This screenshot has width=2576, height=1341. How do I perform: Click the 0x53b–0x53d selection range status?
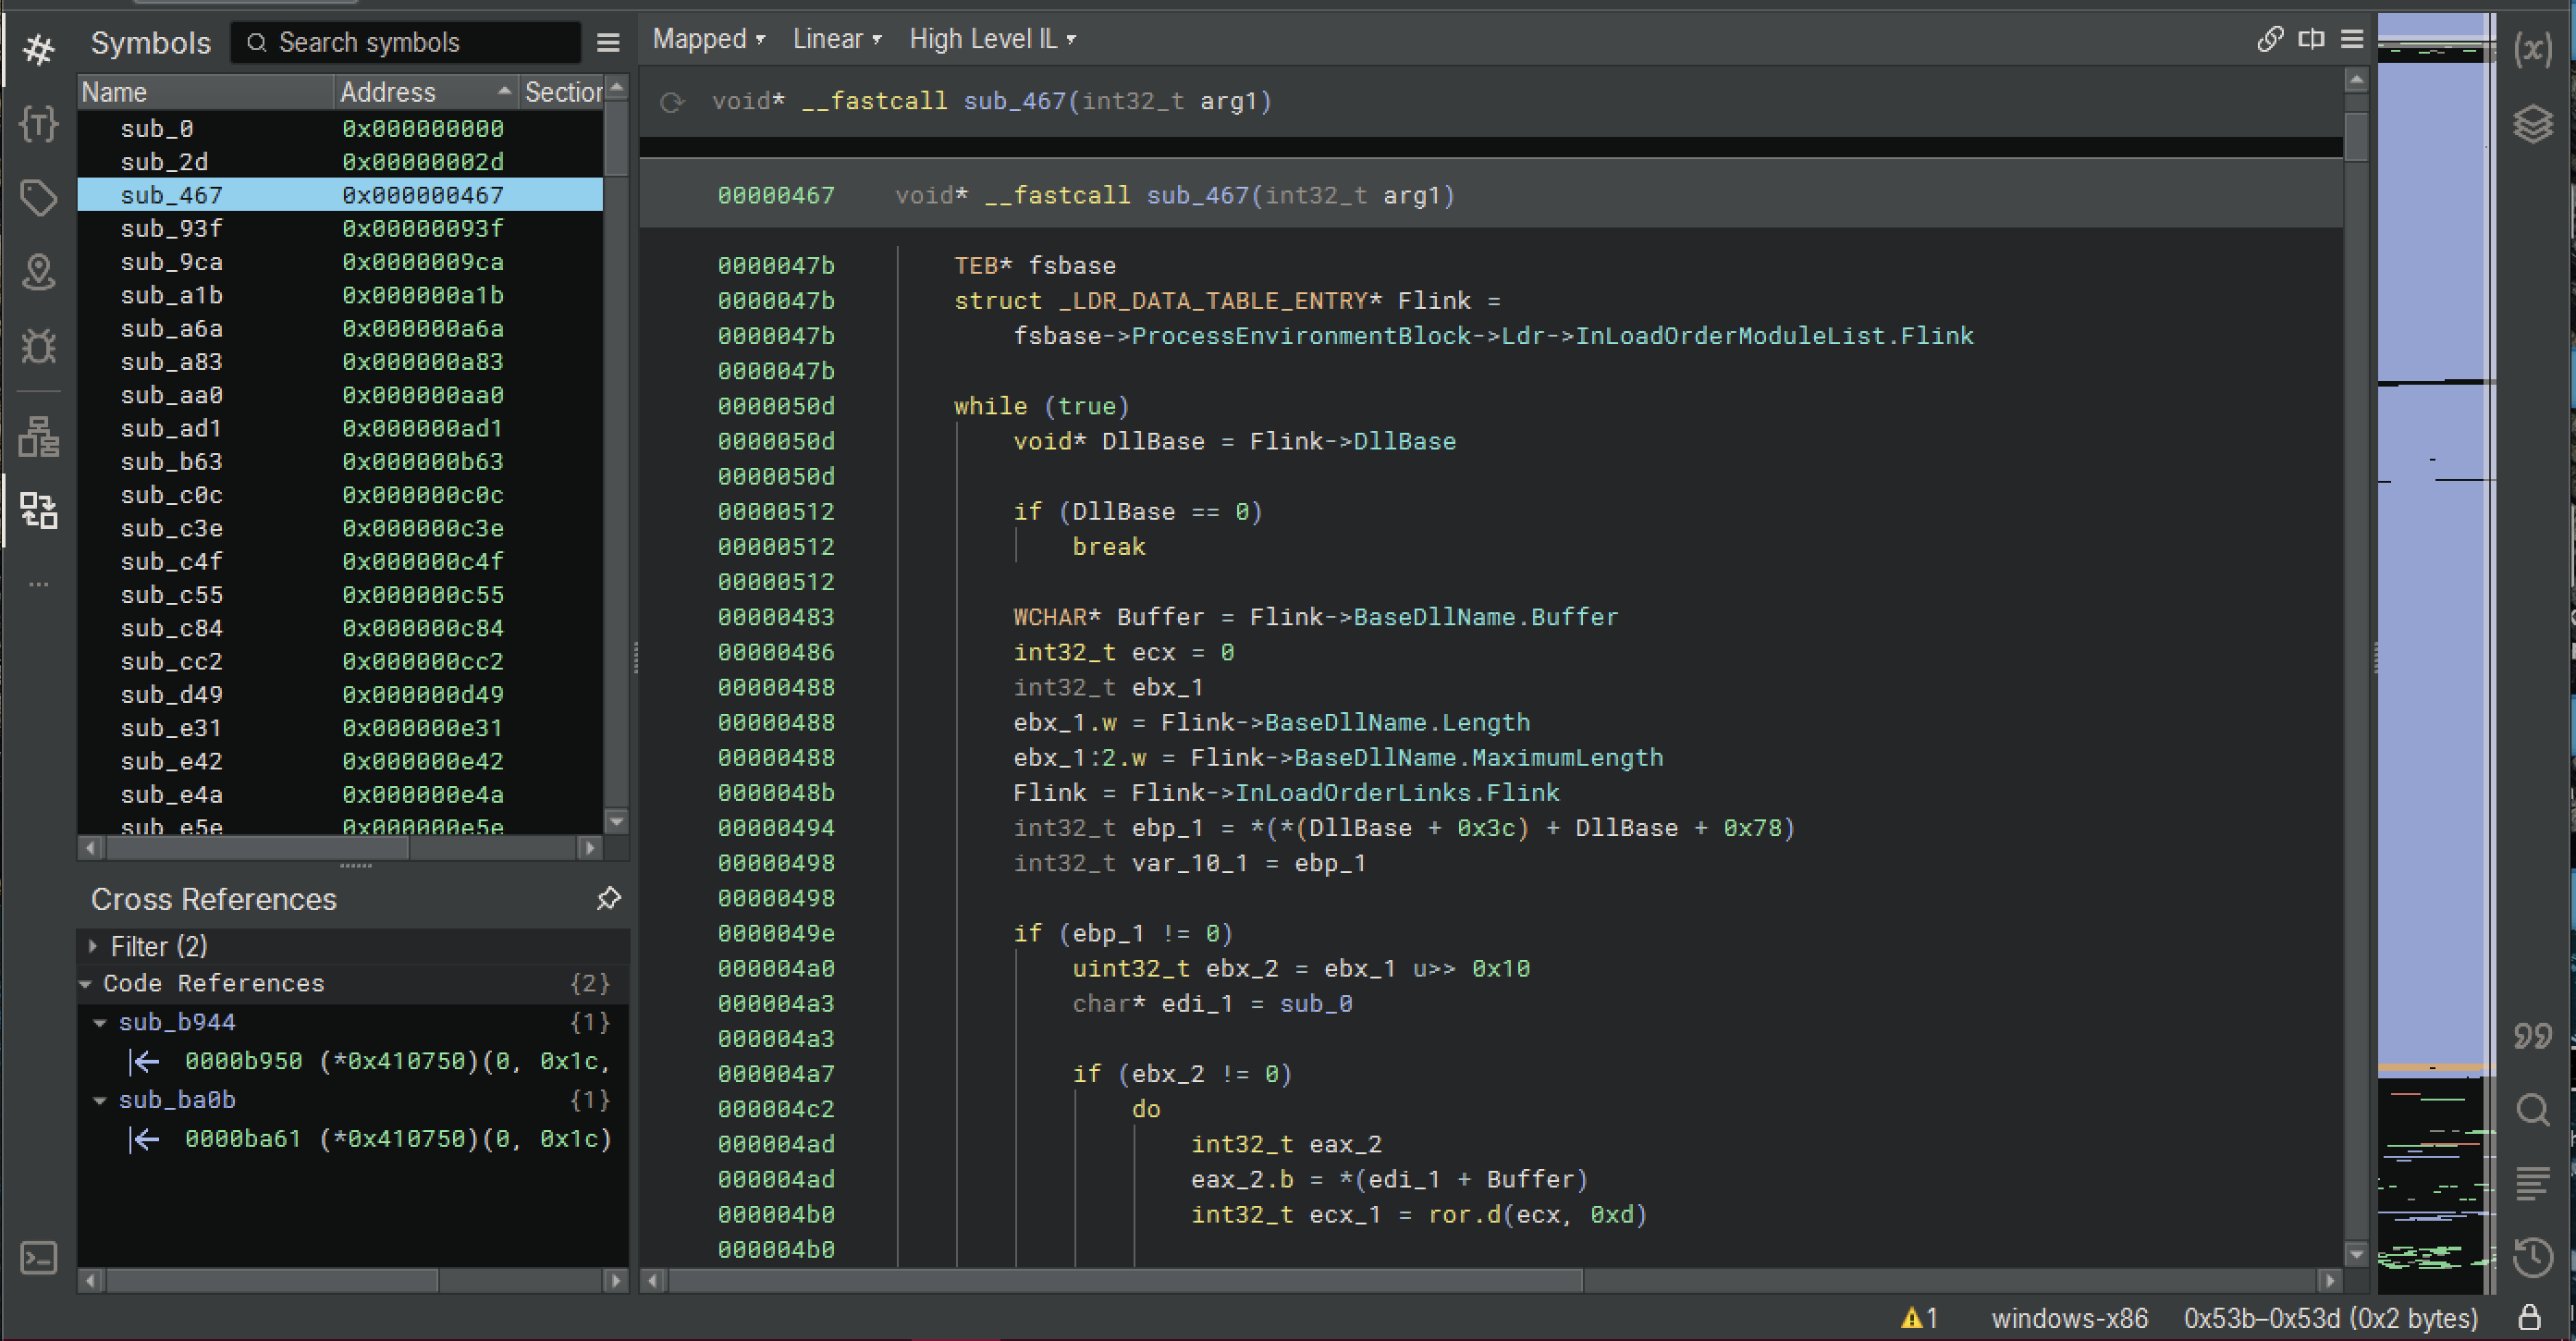[x=2330, y=1318]
